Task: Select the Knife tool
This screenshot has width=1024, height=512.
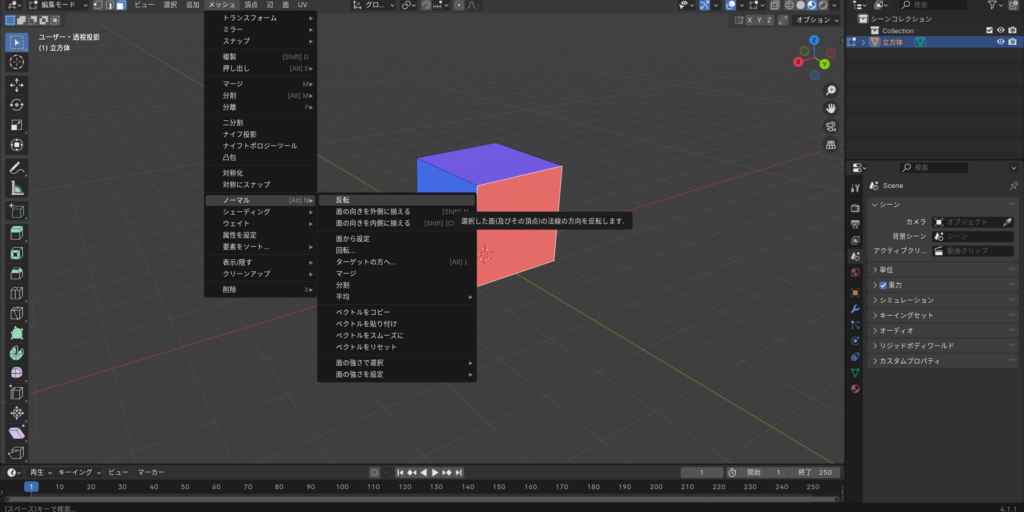Action: [17, 313]
